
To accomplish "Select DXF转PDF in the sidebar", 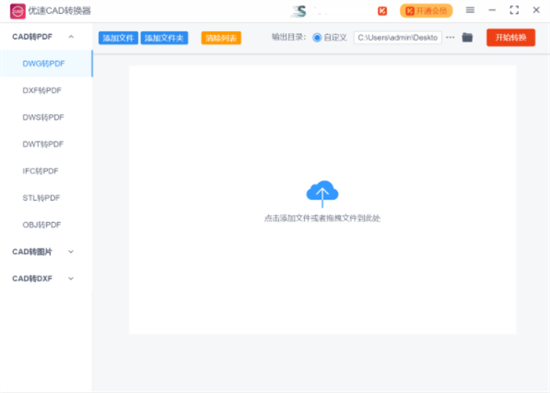I will coord(46,91).
